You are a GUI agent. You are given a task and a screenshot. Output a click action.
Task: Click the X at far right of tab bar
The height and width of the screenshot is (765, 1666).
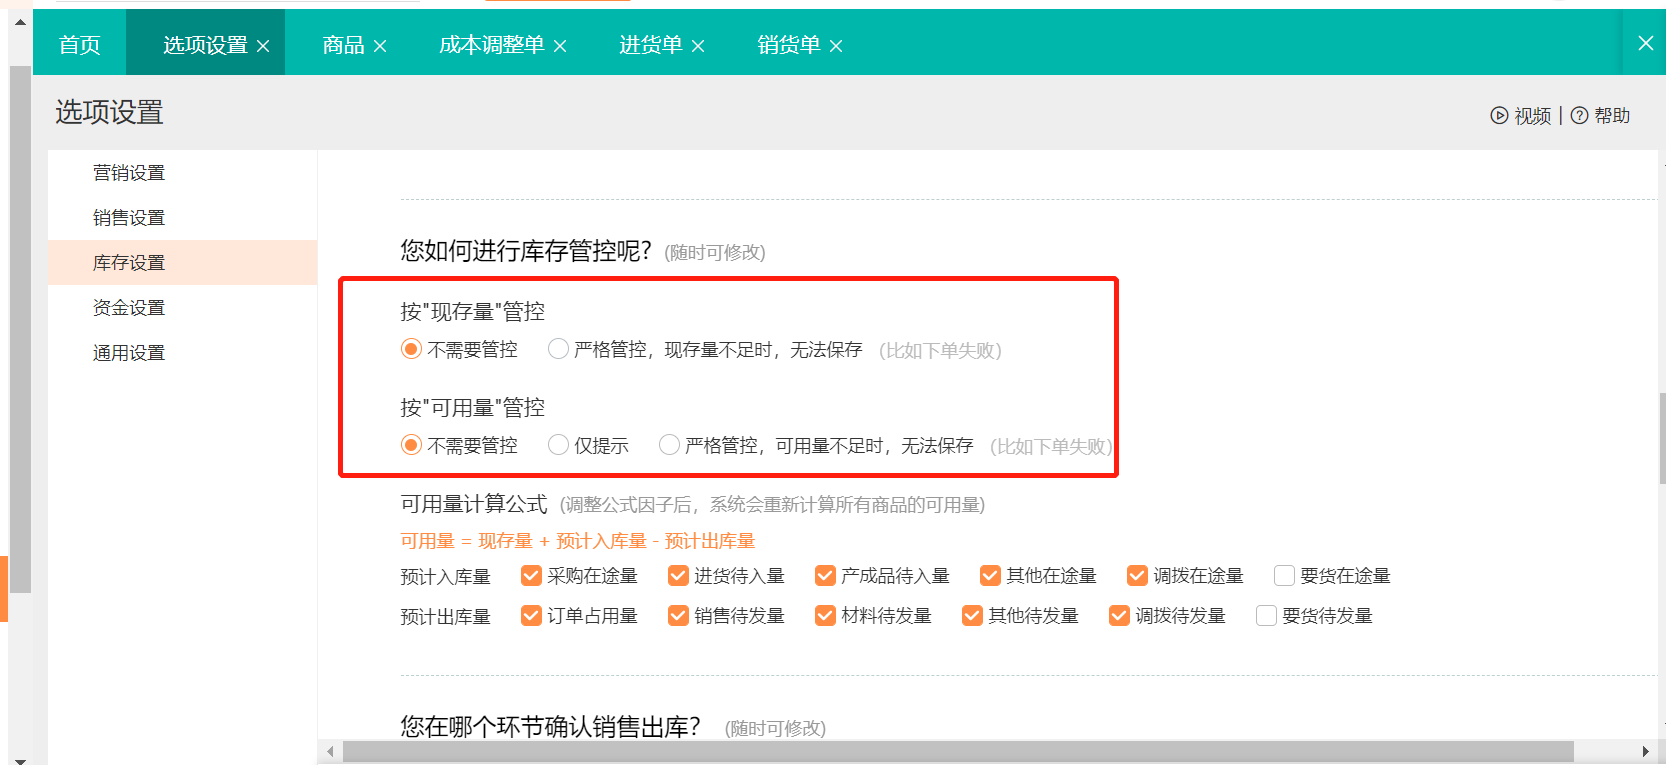[1645, 43]
